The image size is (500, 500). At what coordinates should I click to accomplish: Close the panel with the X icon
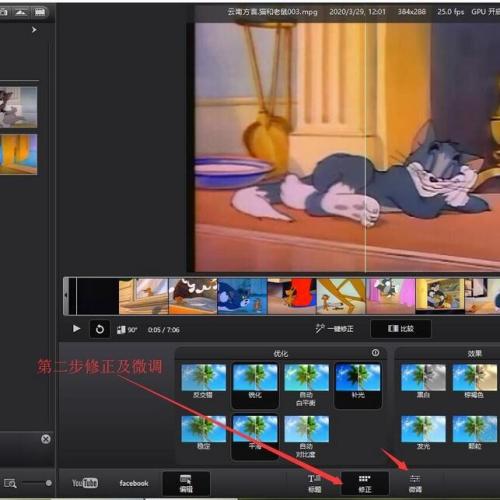46,439
